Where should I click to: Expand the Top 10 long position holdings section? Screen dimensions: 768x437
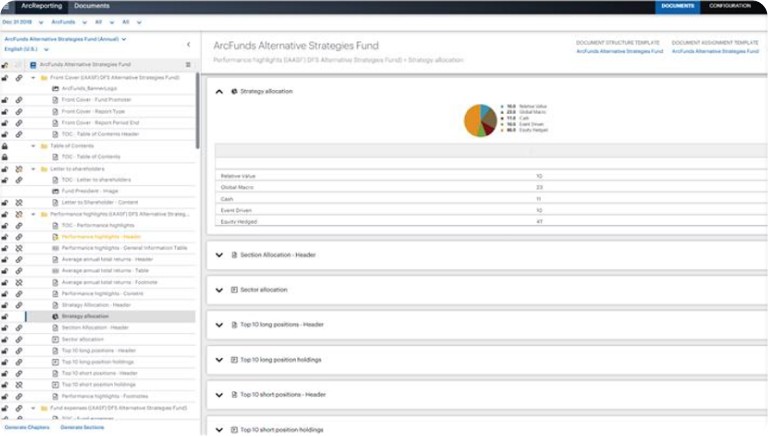[x=219, y=360]
